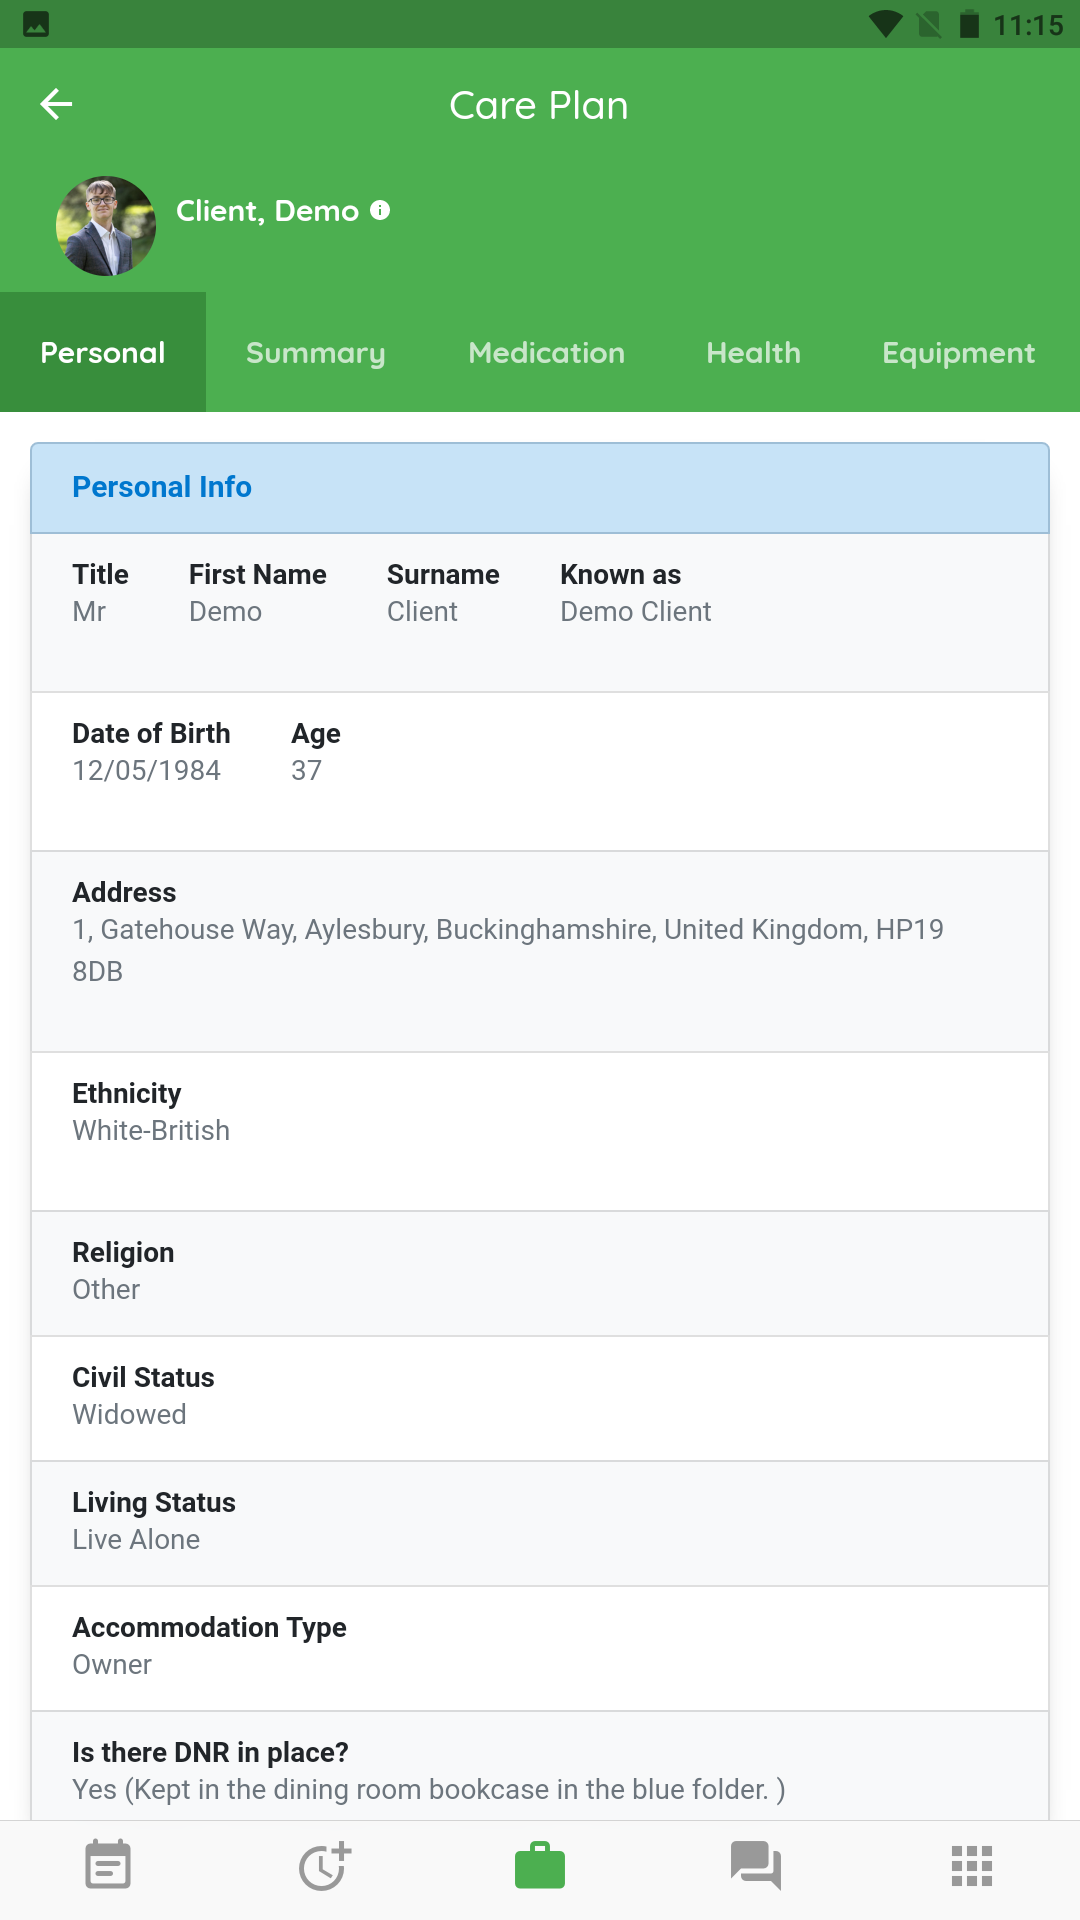
Task: Tap the Date of Birth value 12/05/1984
Action: (x=147, y=770)
